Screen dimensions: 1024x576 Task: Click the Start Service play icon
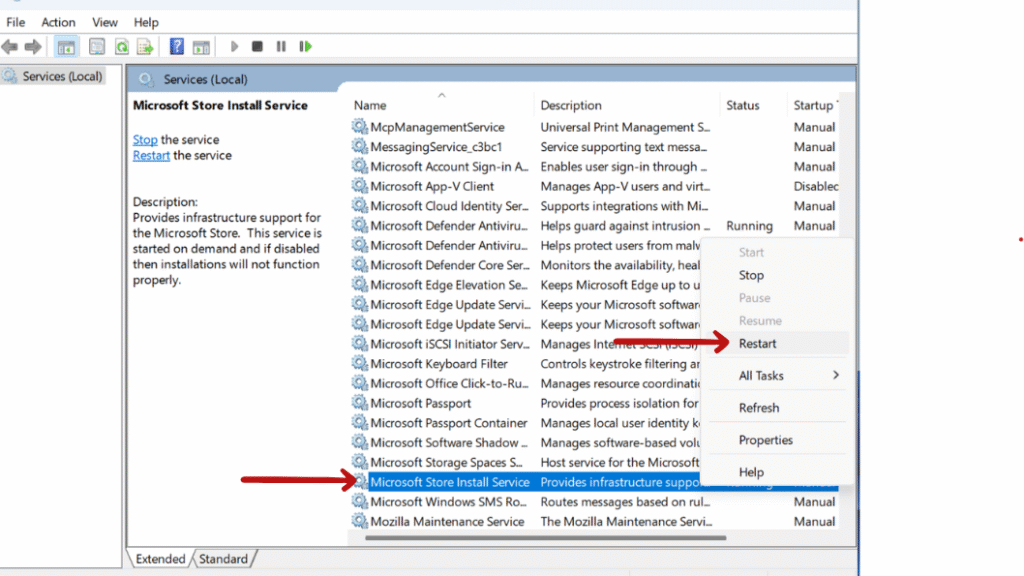pyautogui.click(x=234, y=46)
